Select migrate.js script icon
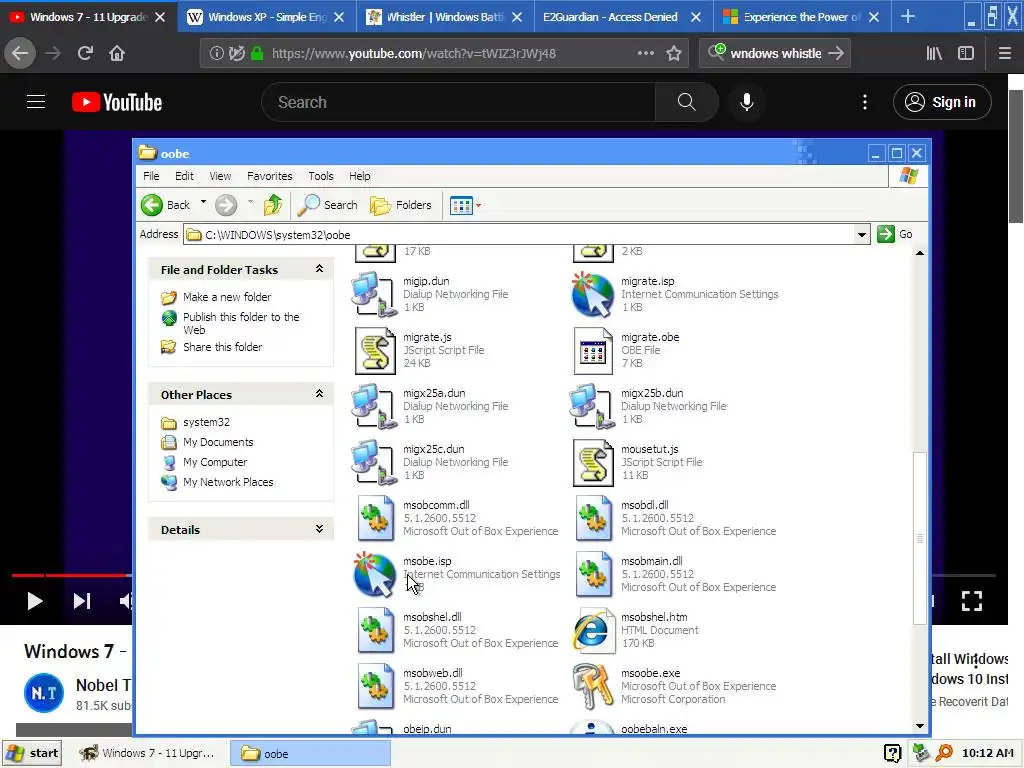The image size is (1024, 768). point(375,351)
